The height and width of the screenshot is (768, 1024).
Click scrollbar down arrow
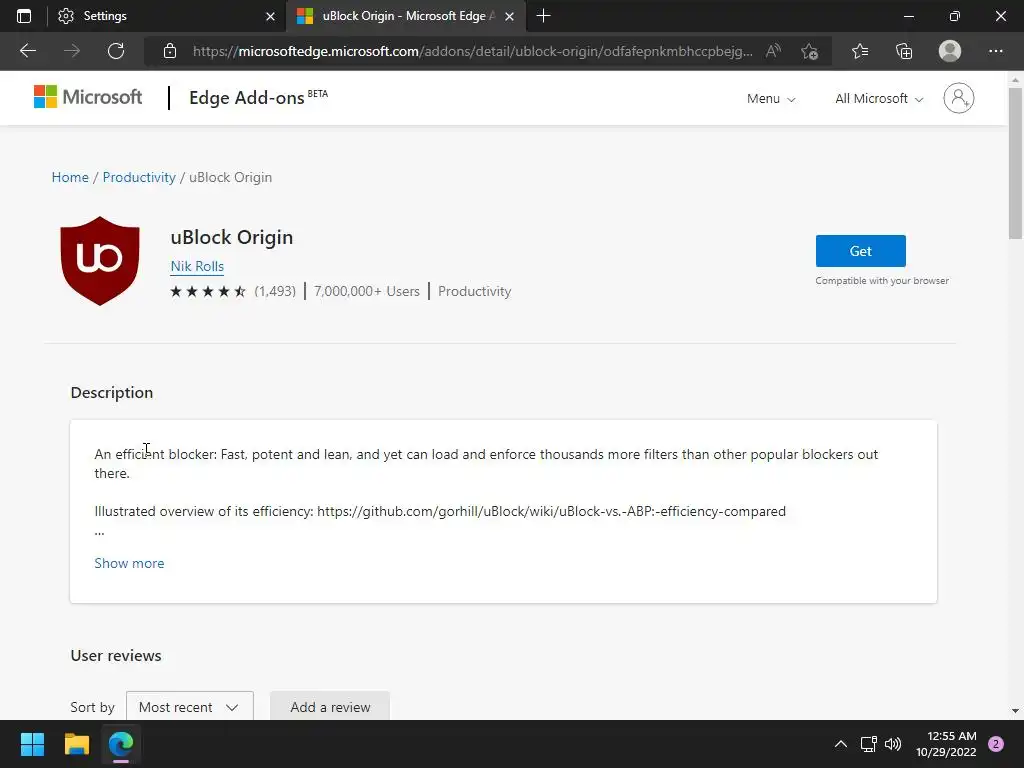1015,711
